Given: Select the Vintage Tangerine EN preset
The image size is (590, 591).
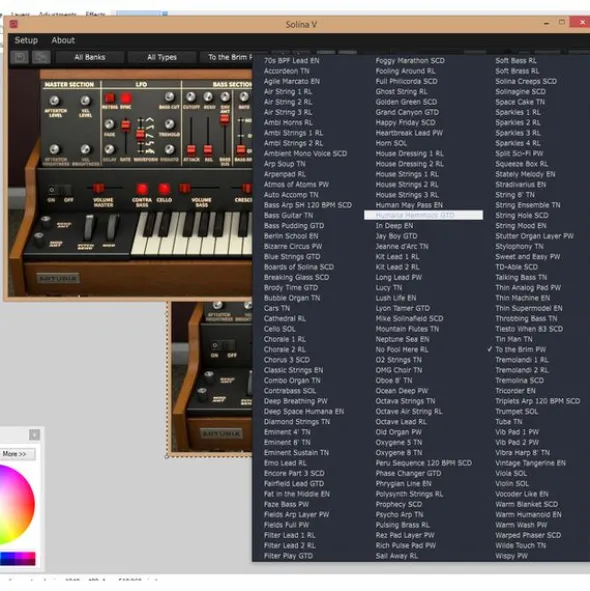Looking at the screenshot, I should [x=530, y=463].
